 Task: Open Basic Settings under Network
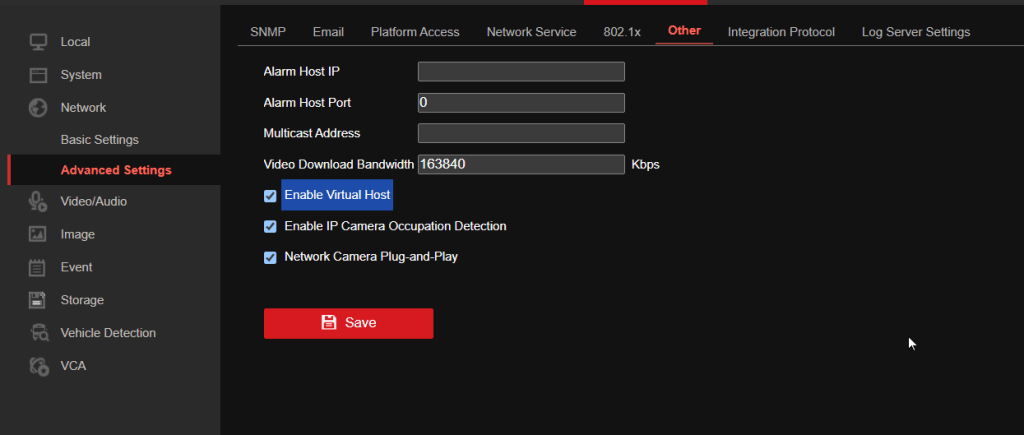click(x=99, y=139)
